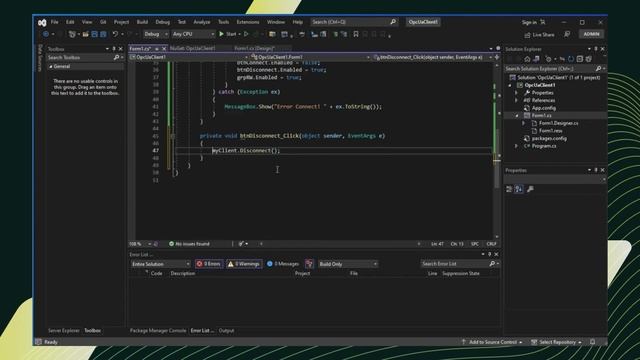Expand the Form1.Designer.cs node
Image resolution: width=640 pixels, height=360 pixels.
(x=524, y=123)
